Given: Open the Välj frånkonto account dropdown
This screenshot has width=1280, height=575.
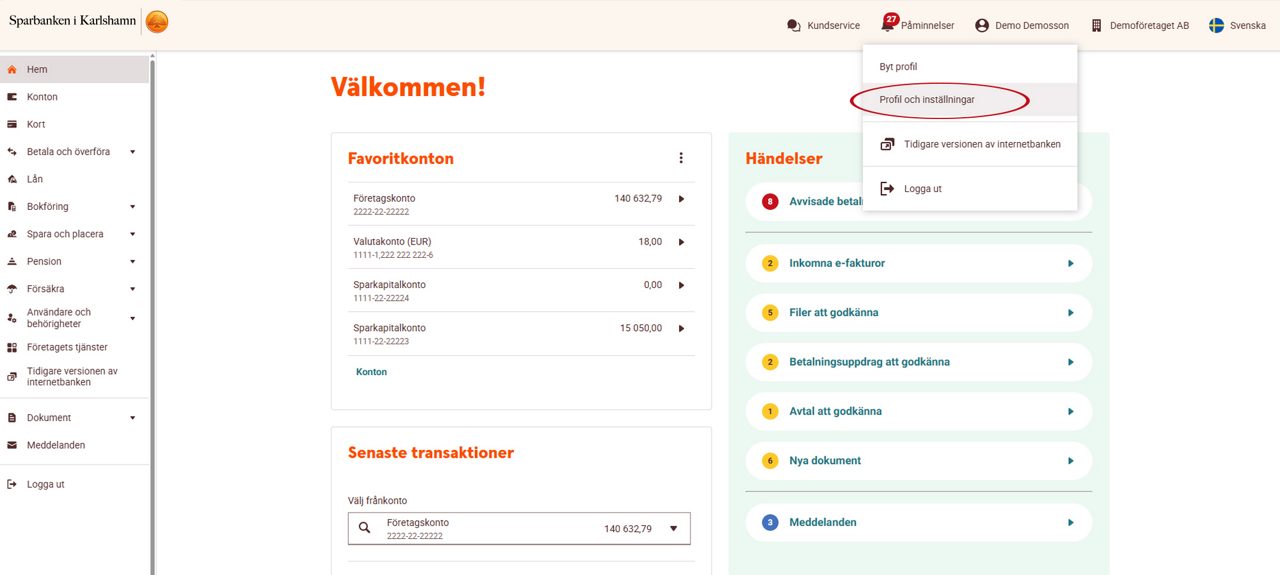Looking at the screenshot, I should click(x=673, y=529).
